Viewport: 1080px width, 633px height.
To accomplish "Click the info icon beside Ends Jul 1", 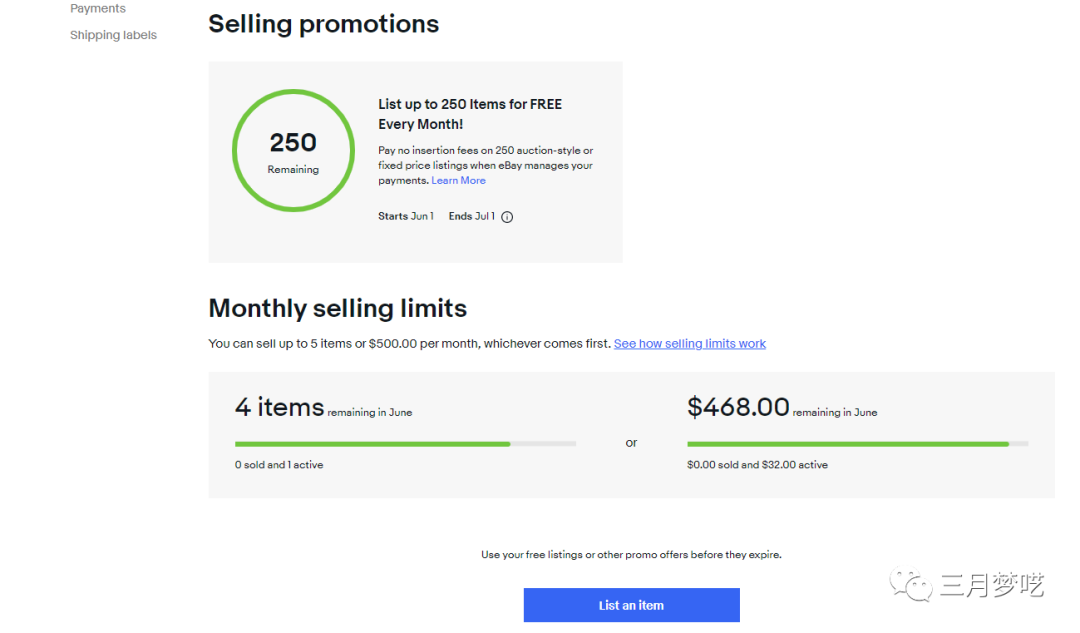I will [507, 217].
